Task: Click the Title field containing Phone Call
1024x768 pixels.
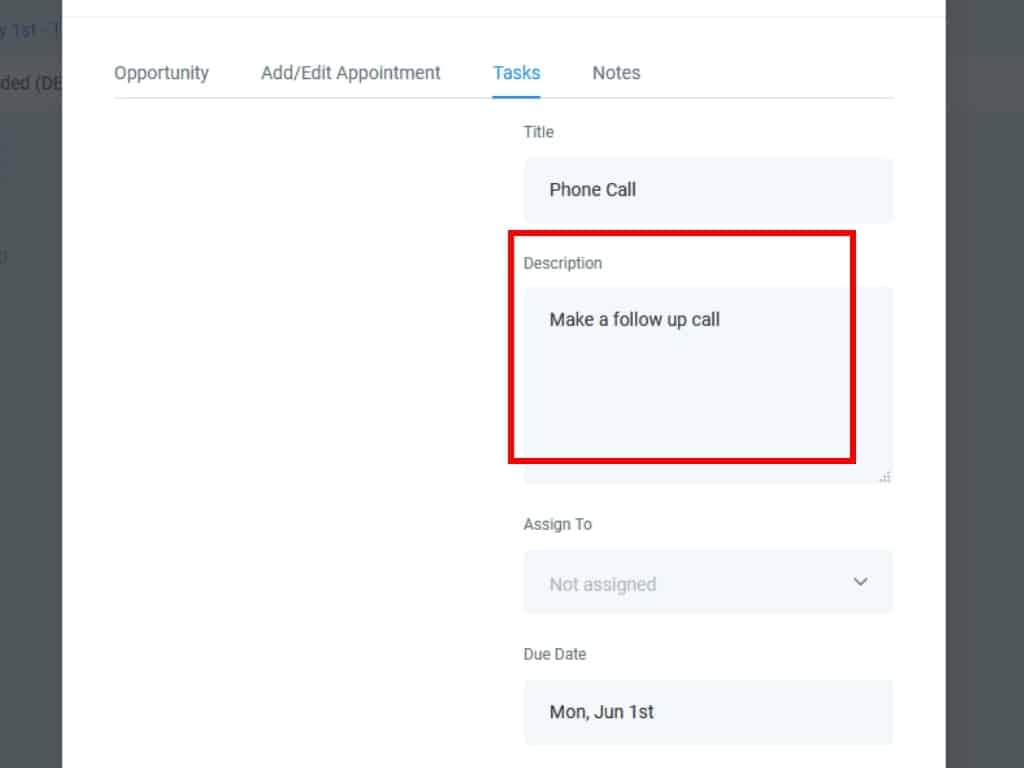Action: [707, 190]
